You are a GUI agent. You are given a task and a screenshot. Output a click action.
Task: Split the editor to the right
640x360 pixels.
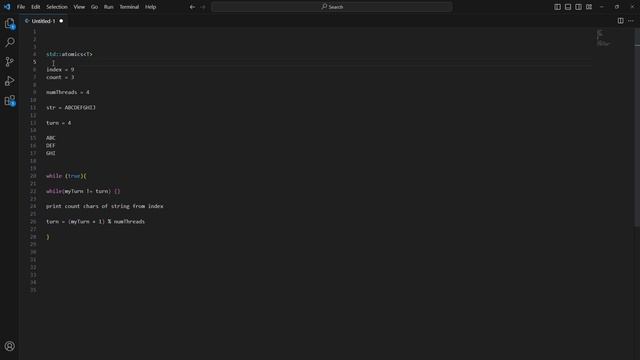620,21
